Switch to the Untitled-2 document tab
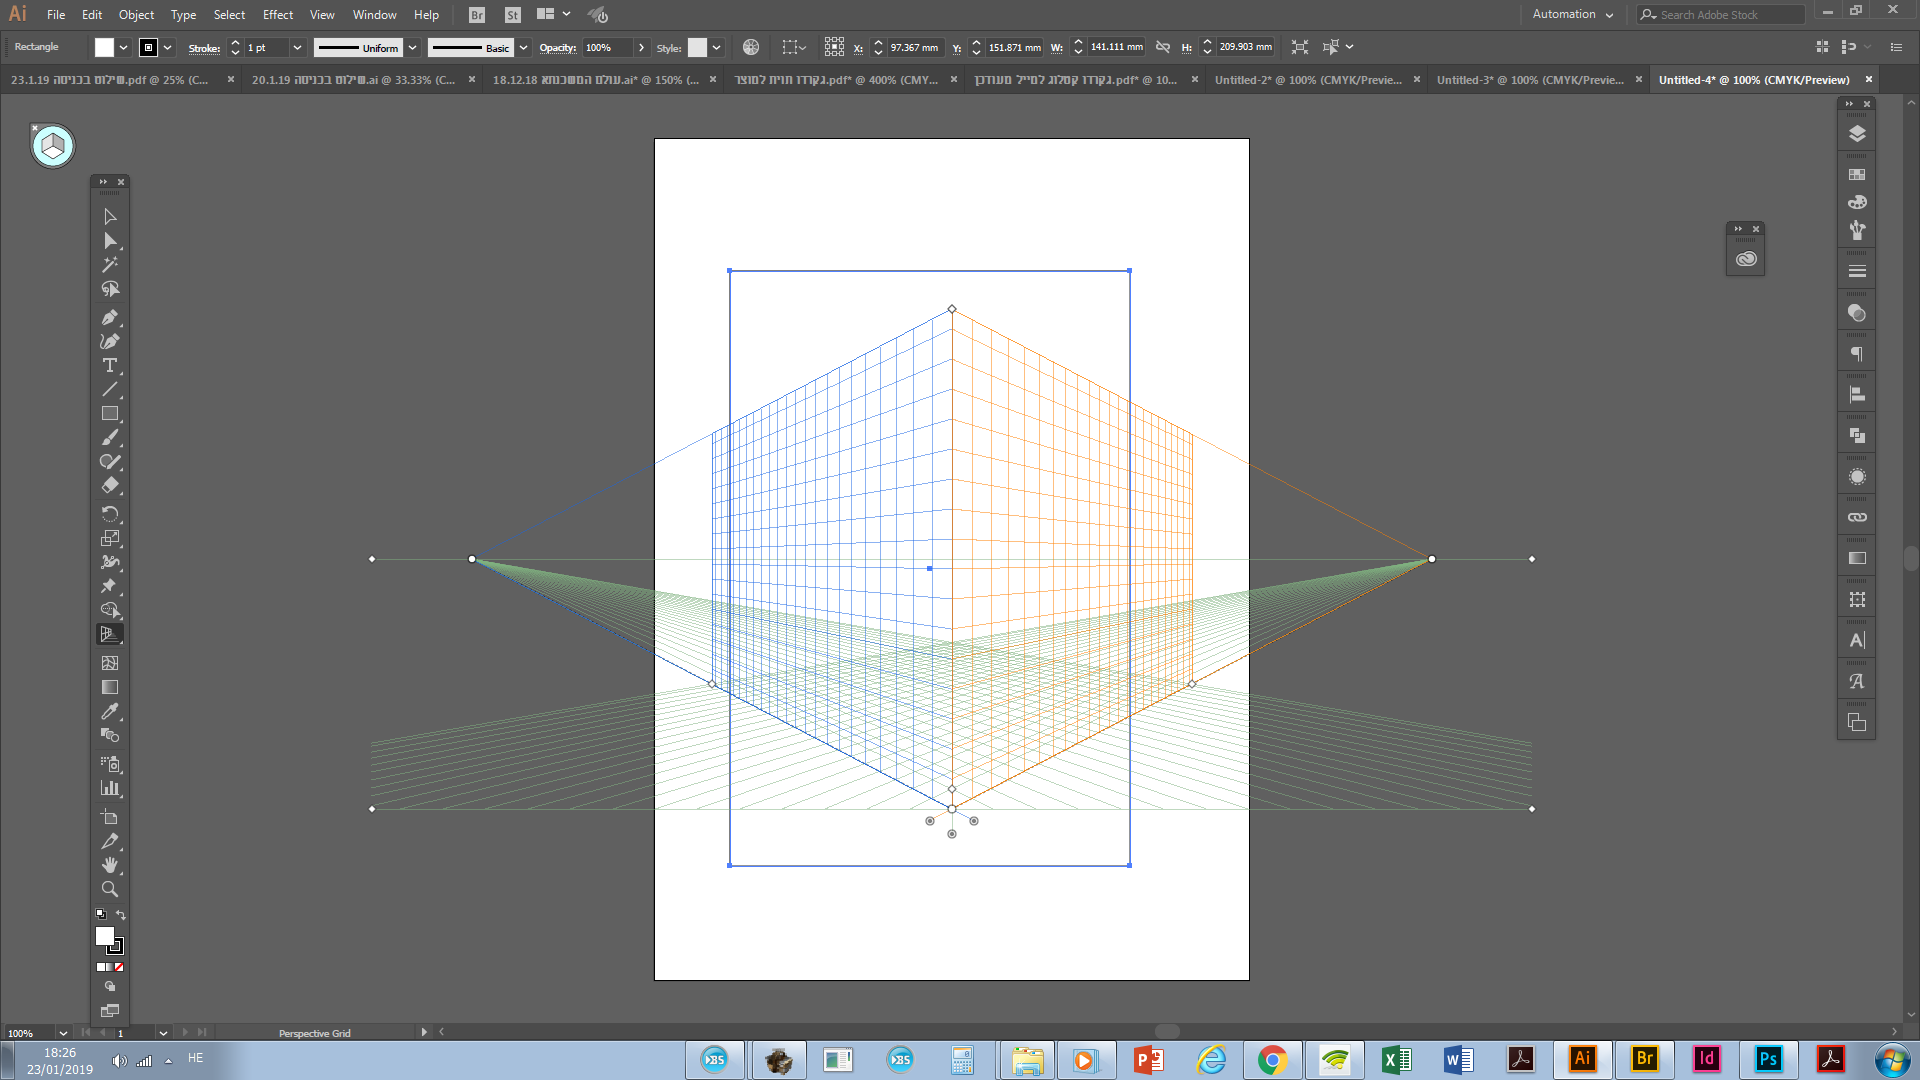This screenshot has height=1080, width=1920. [x=1307, y=79]
